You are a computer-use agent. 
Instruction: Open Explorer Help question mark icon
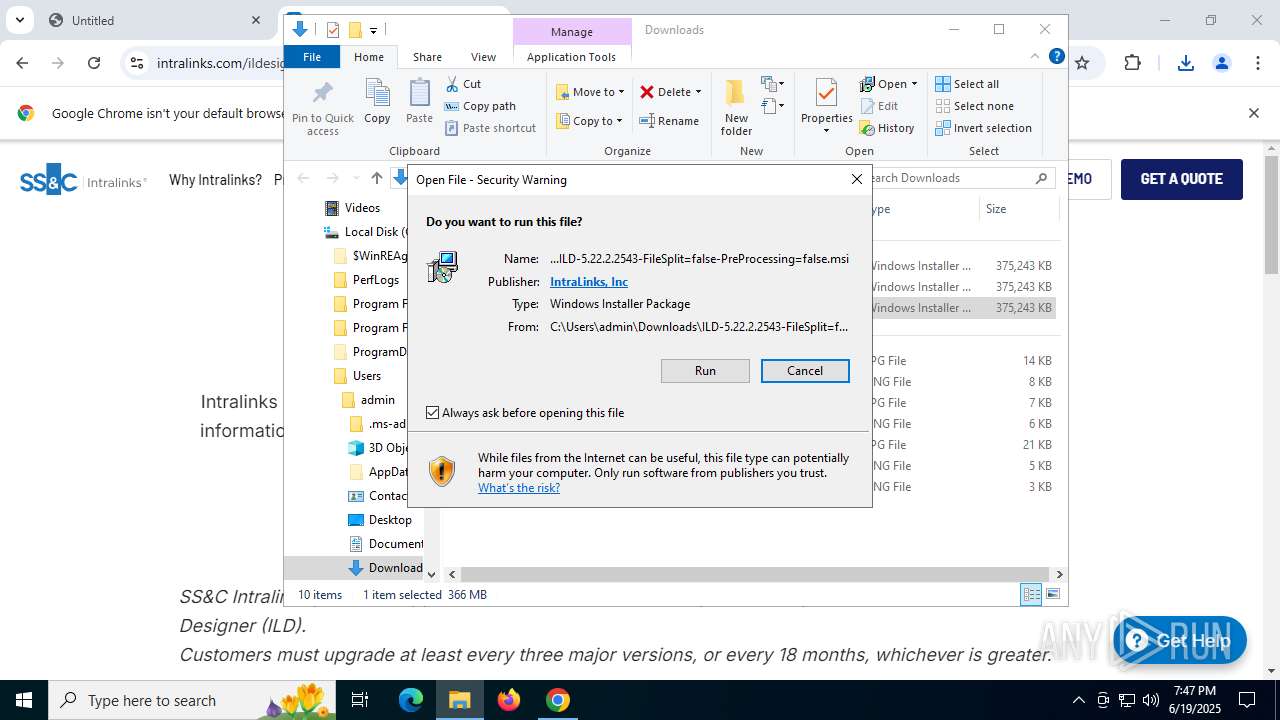(x=1056, y=56)
